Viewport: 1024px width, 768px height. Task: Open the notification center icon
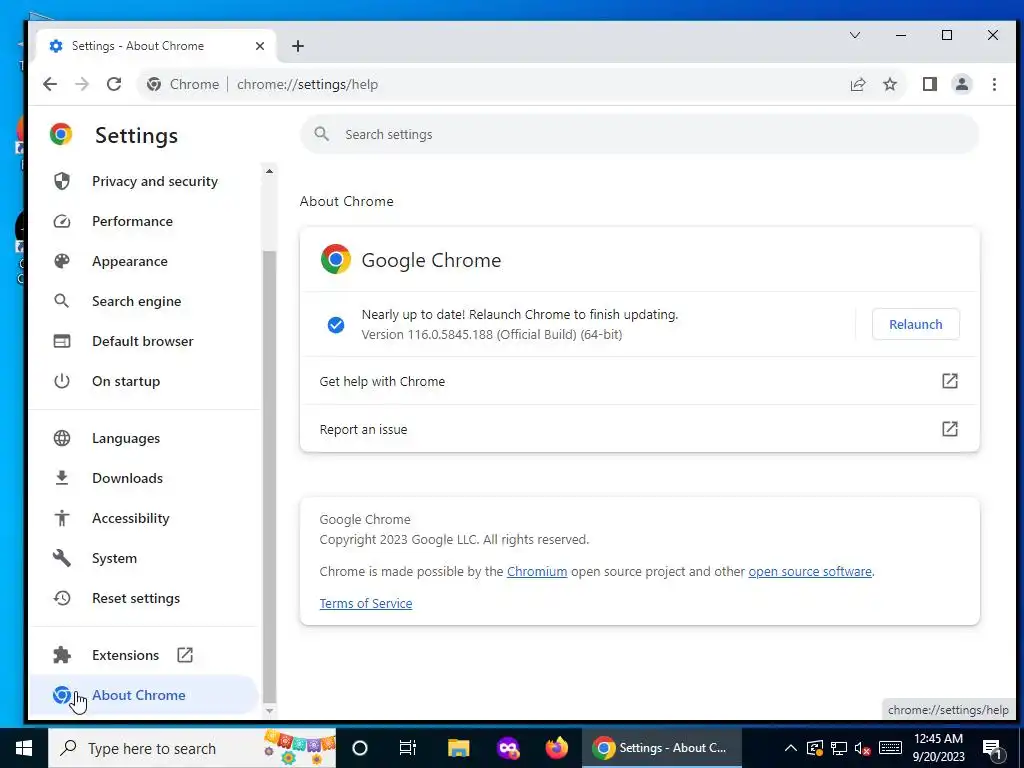pos(992,748)
